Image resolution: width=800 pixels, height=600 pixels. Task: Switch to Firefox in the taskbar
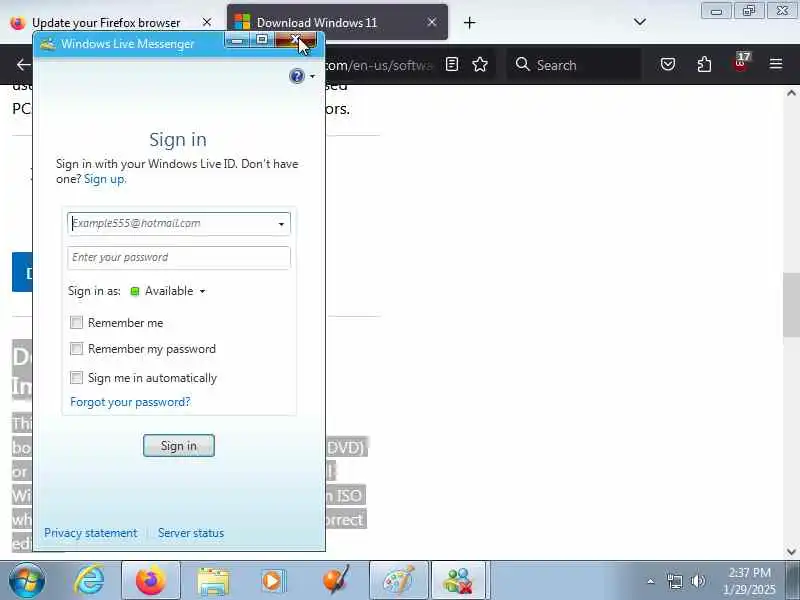click(x=151, y=580)
